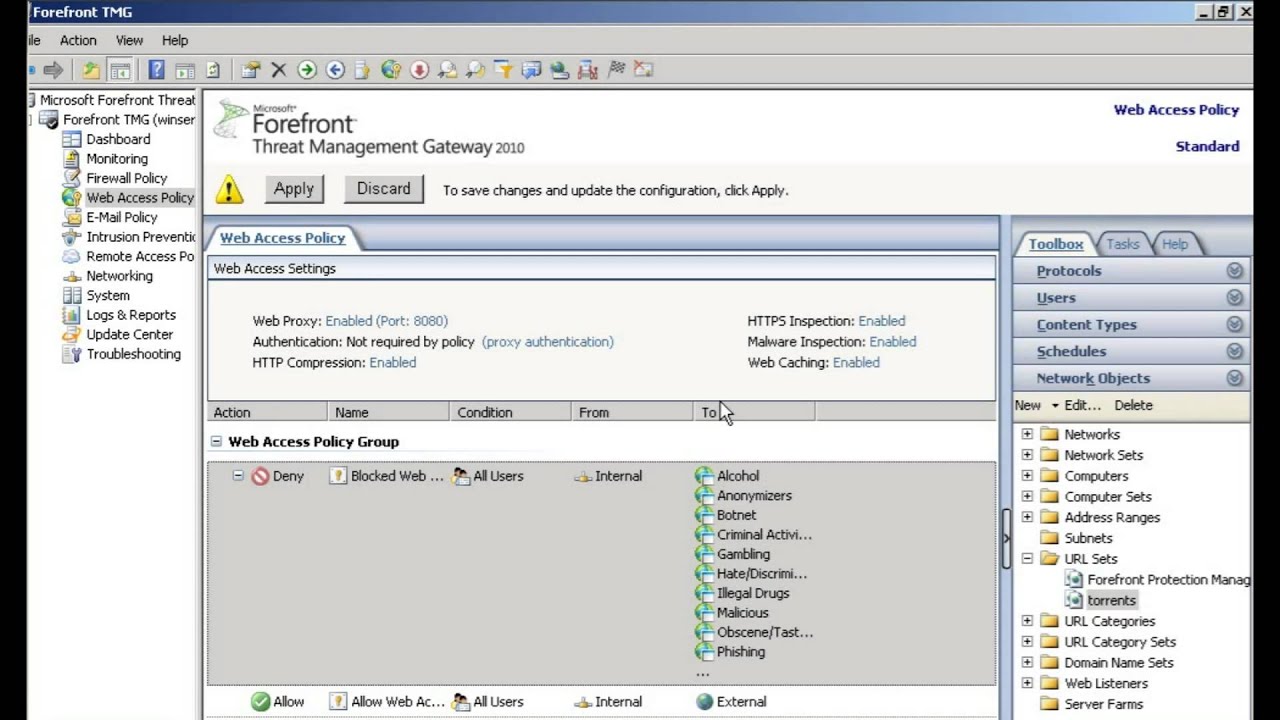Select the Web Access Policy tab
The image size is (1280, 720).
tap(282, 238)
